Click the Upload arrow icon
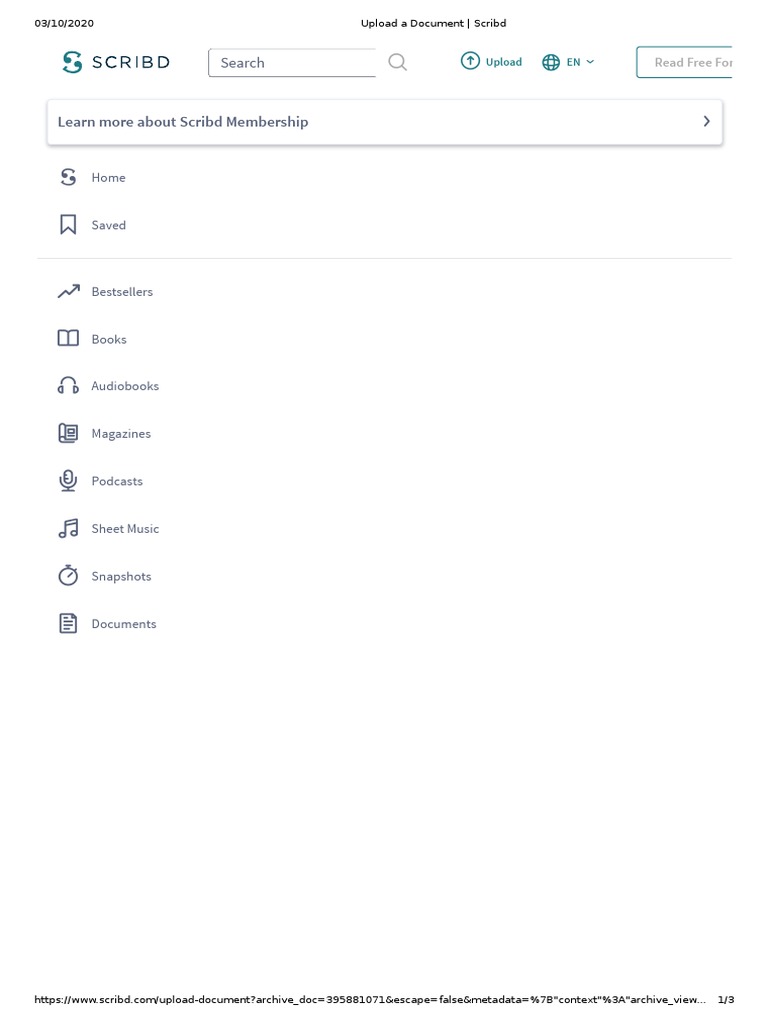The width and height of the screenshot is (768, 1024). click(470, 61)
